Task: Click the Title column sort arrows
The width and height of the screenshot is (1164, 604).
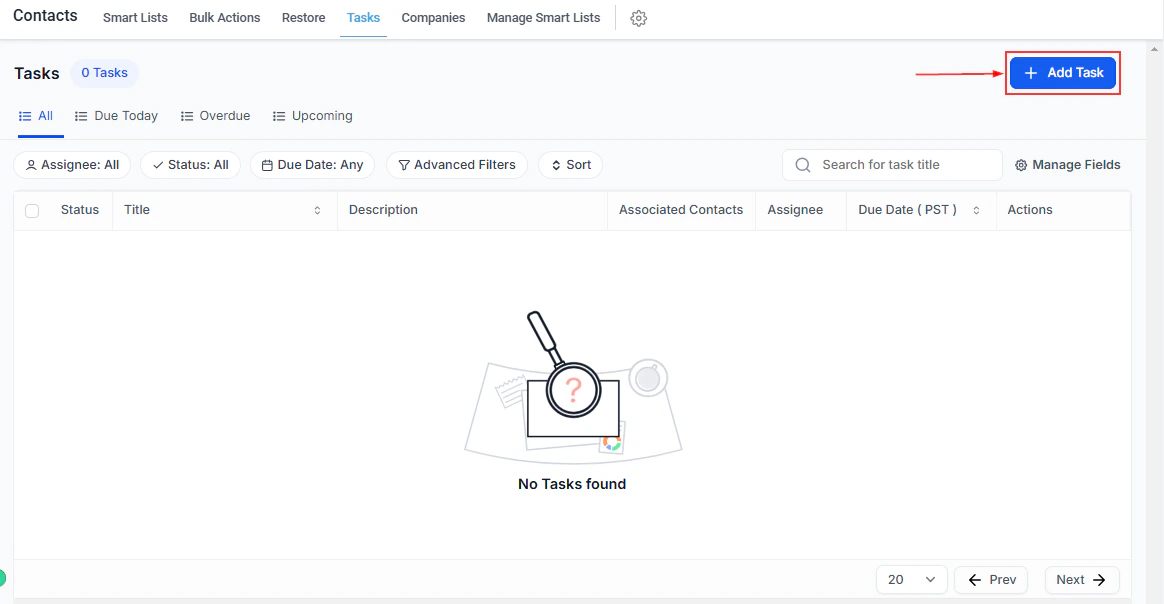Action: 317,211
